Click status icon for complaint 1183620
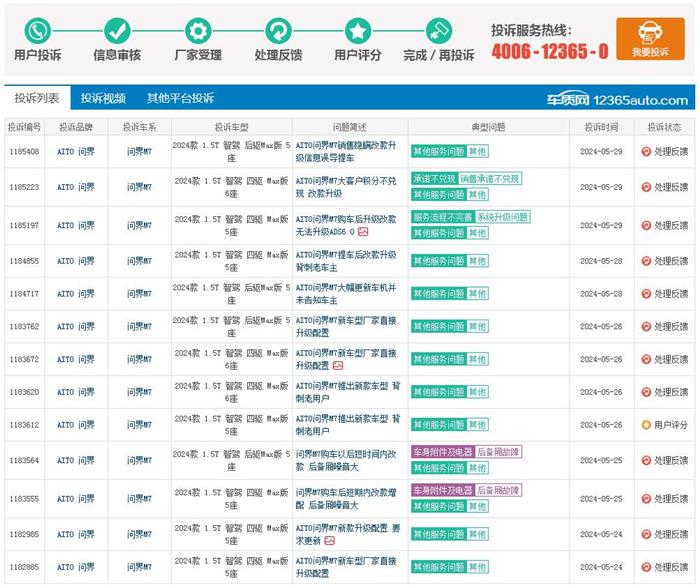The width and height of the screenshot is (700, 585). coord(646,392)
